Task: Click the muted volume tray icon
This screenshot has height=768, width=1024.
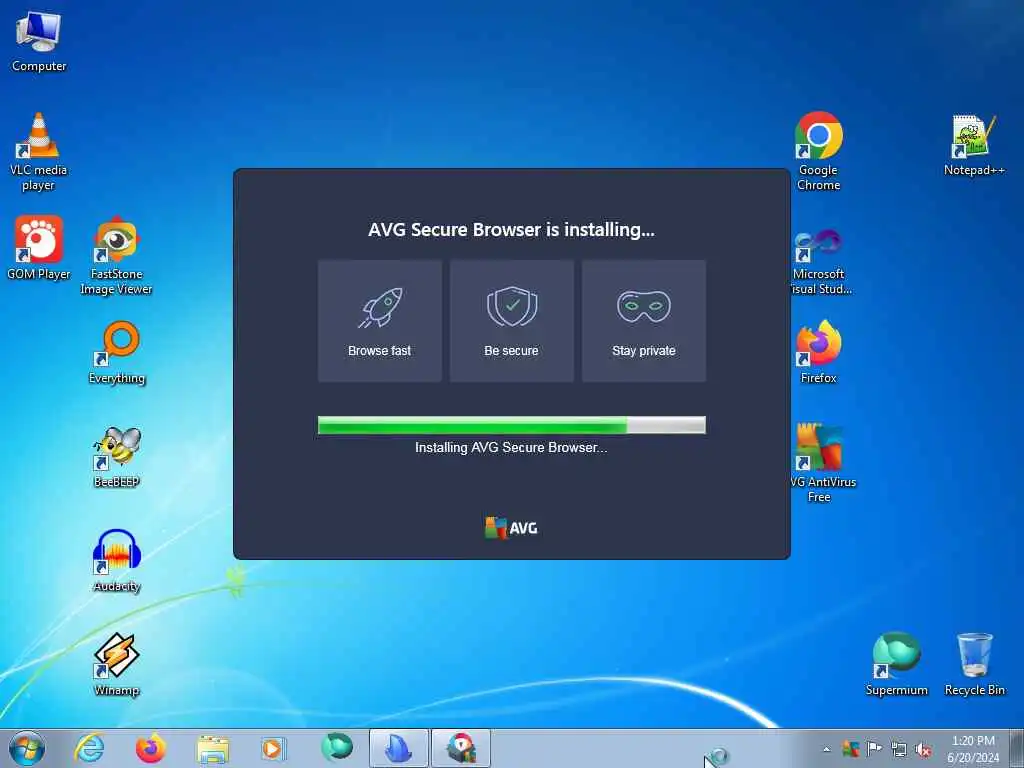Action: pos(923,750)
